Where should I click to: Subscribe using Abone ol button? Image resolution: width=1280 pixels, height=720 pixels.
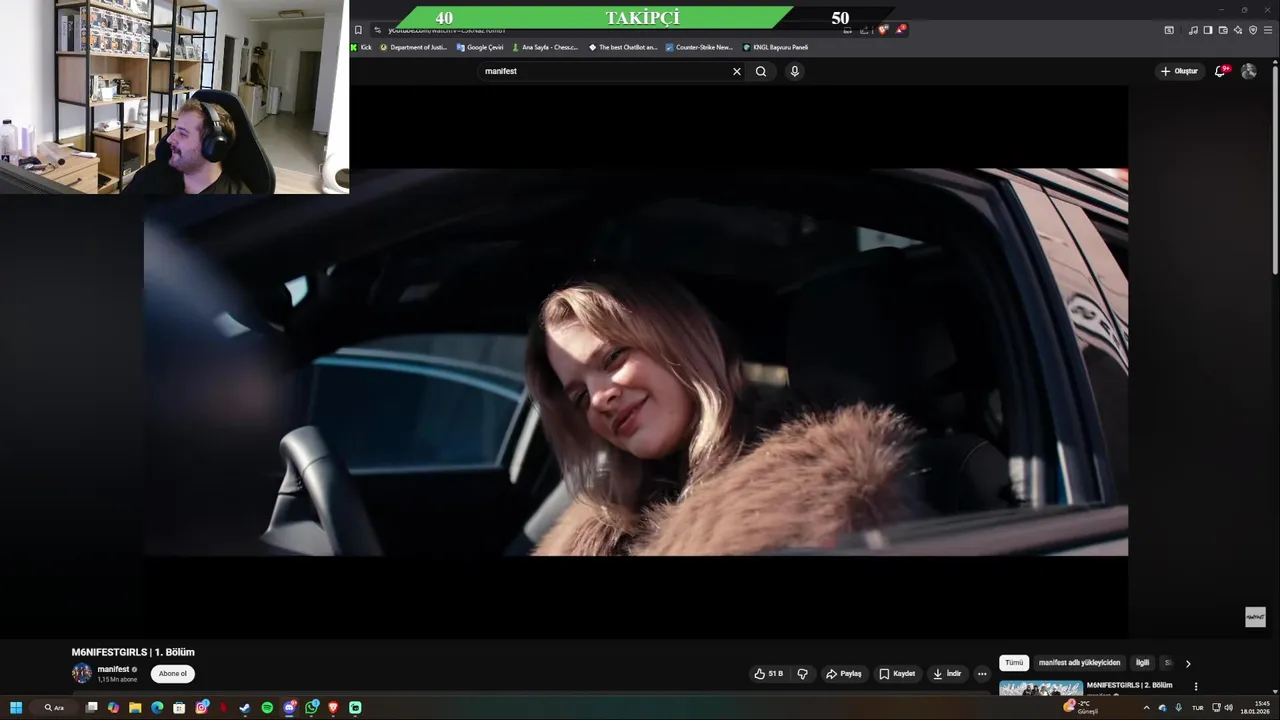tap(173, 674)
